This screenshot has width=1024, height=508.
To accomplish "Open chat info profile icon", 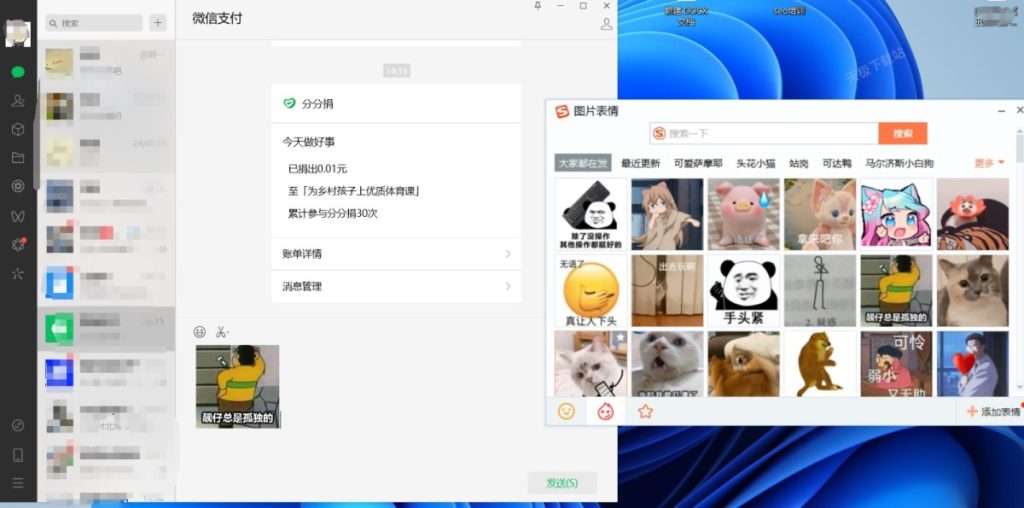I will (606, 24).
